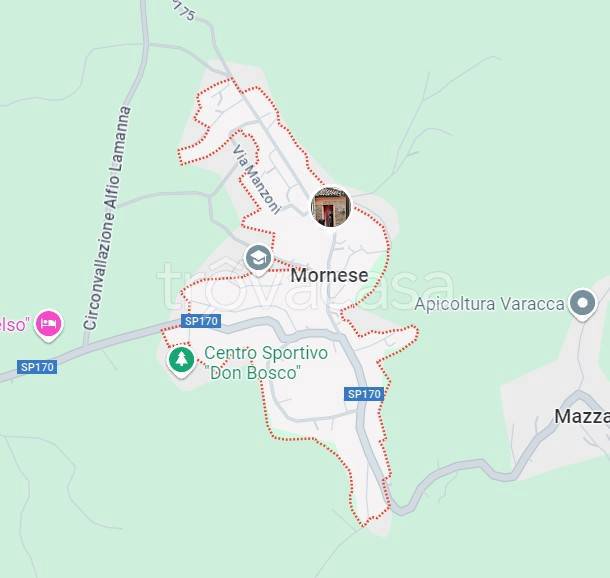610x578 pixels.
Task: Click the Via Manzoni street label
Action: (x=256, y=179)
